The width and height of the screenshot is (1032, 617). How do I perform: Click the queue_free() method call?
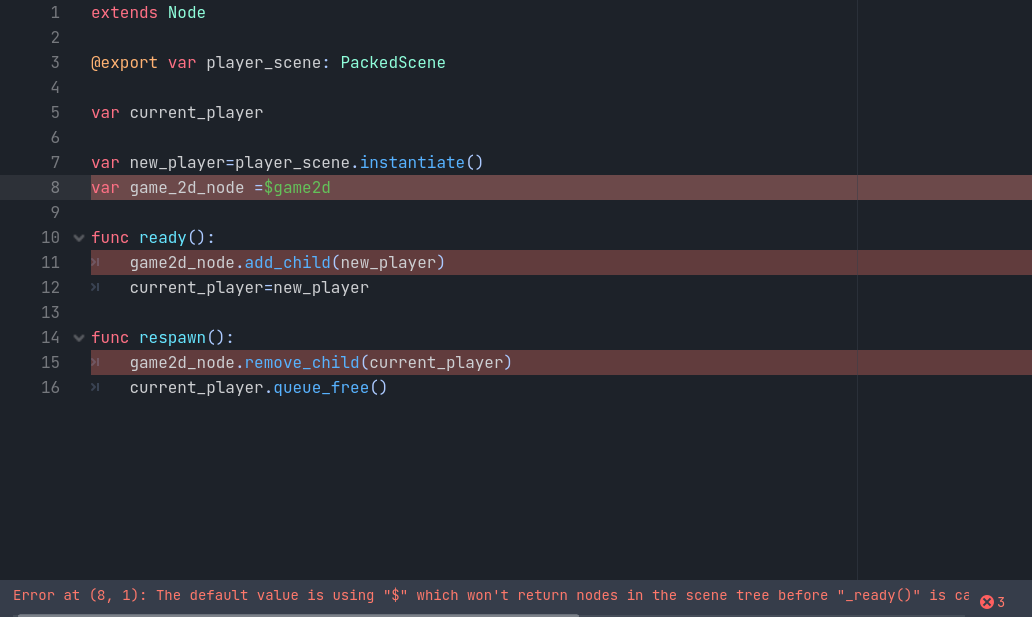(330, 388)
